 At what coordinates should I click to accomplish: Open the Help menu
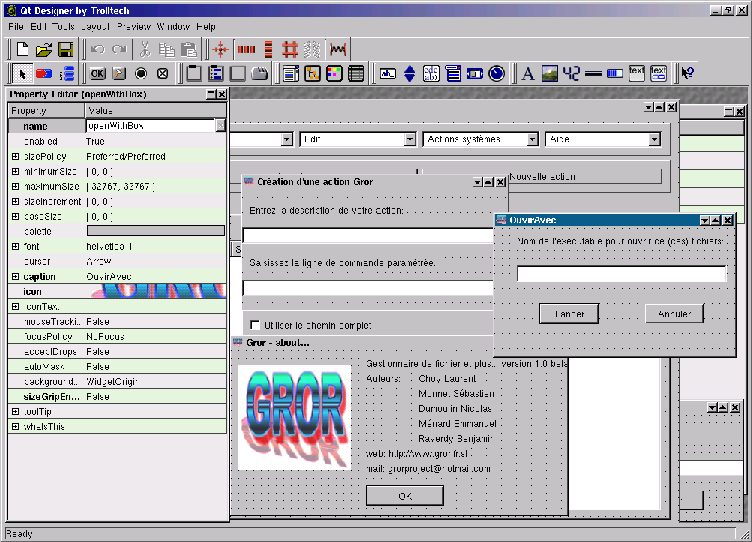(x=206, y=27)
